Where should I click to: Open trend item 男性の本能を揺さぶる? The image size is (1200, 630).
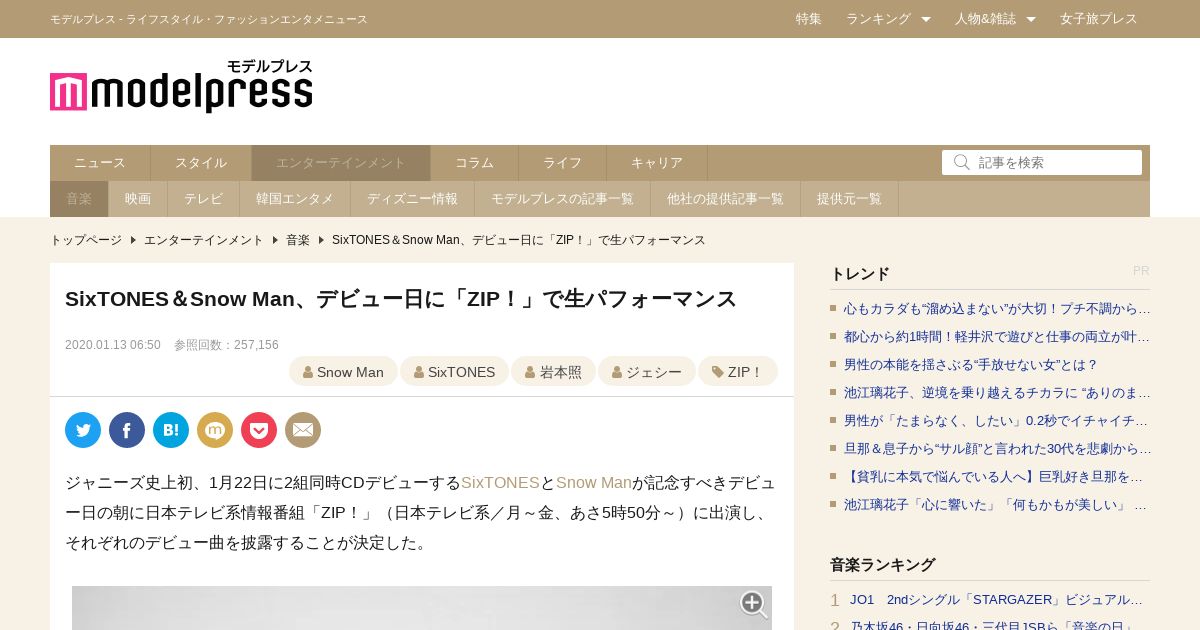[x=971, y=365]
